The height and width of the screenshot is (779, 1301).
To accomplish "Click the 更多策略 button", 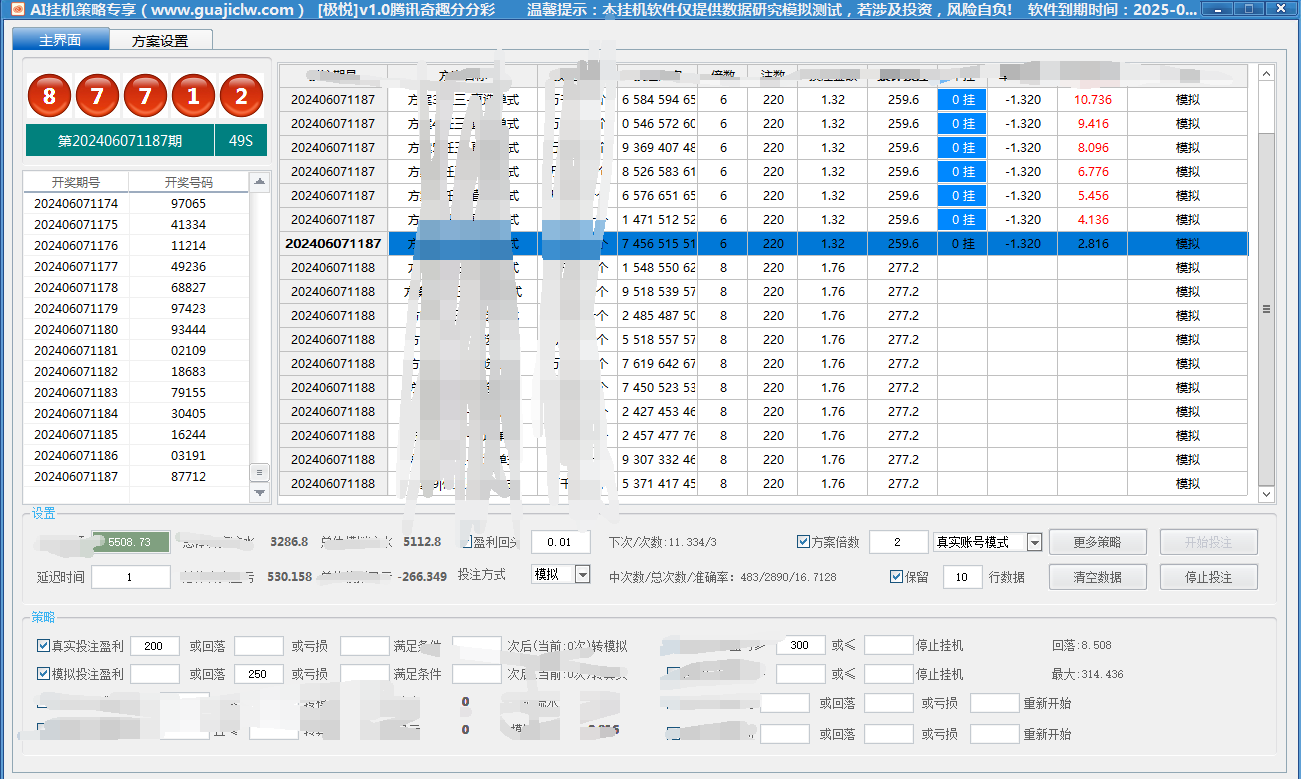I will pyautogui.click(x=1097, y=542).
